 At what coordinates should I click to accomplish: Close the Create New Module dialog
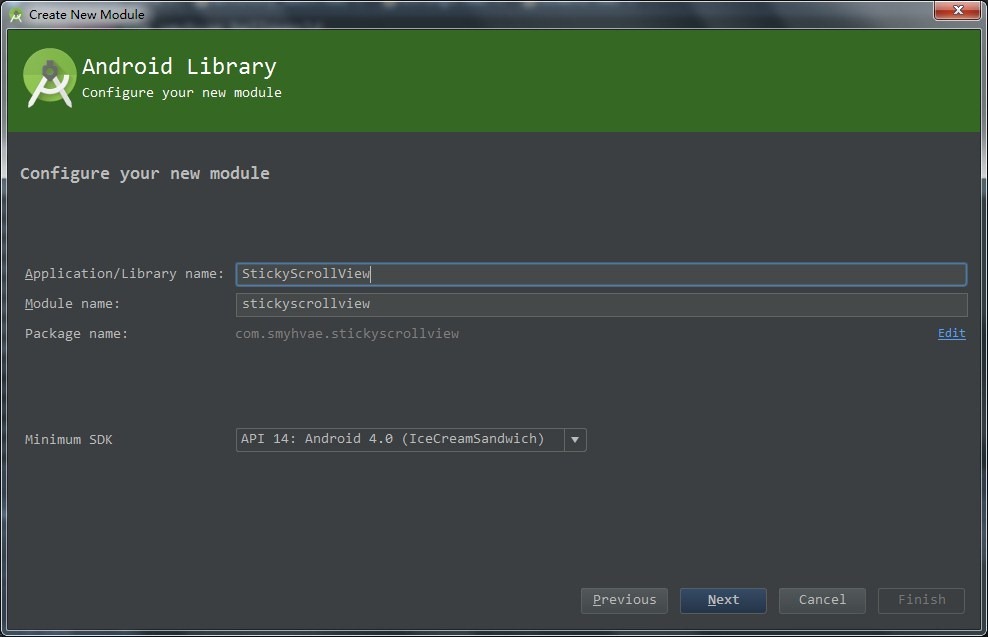pos(957,10)
